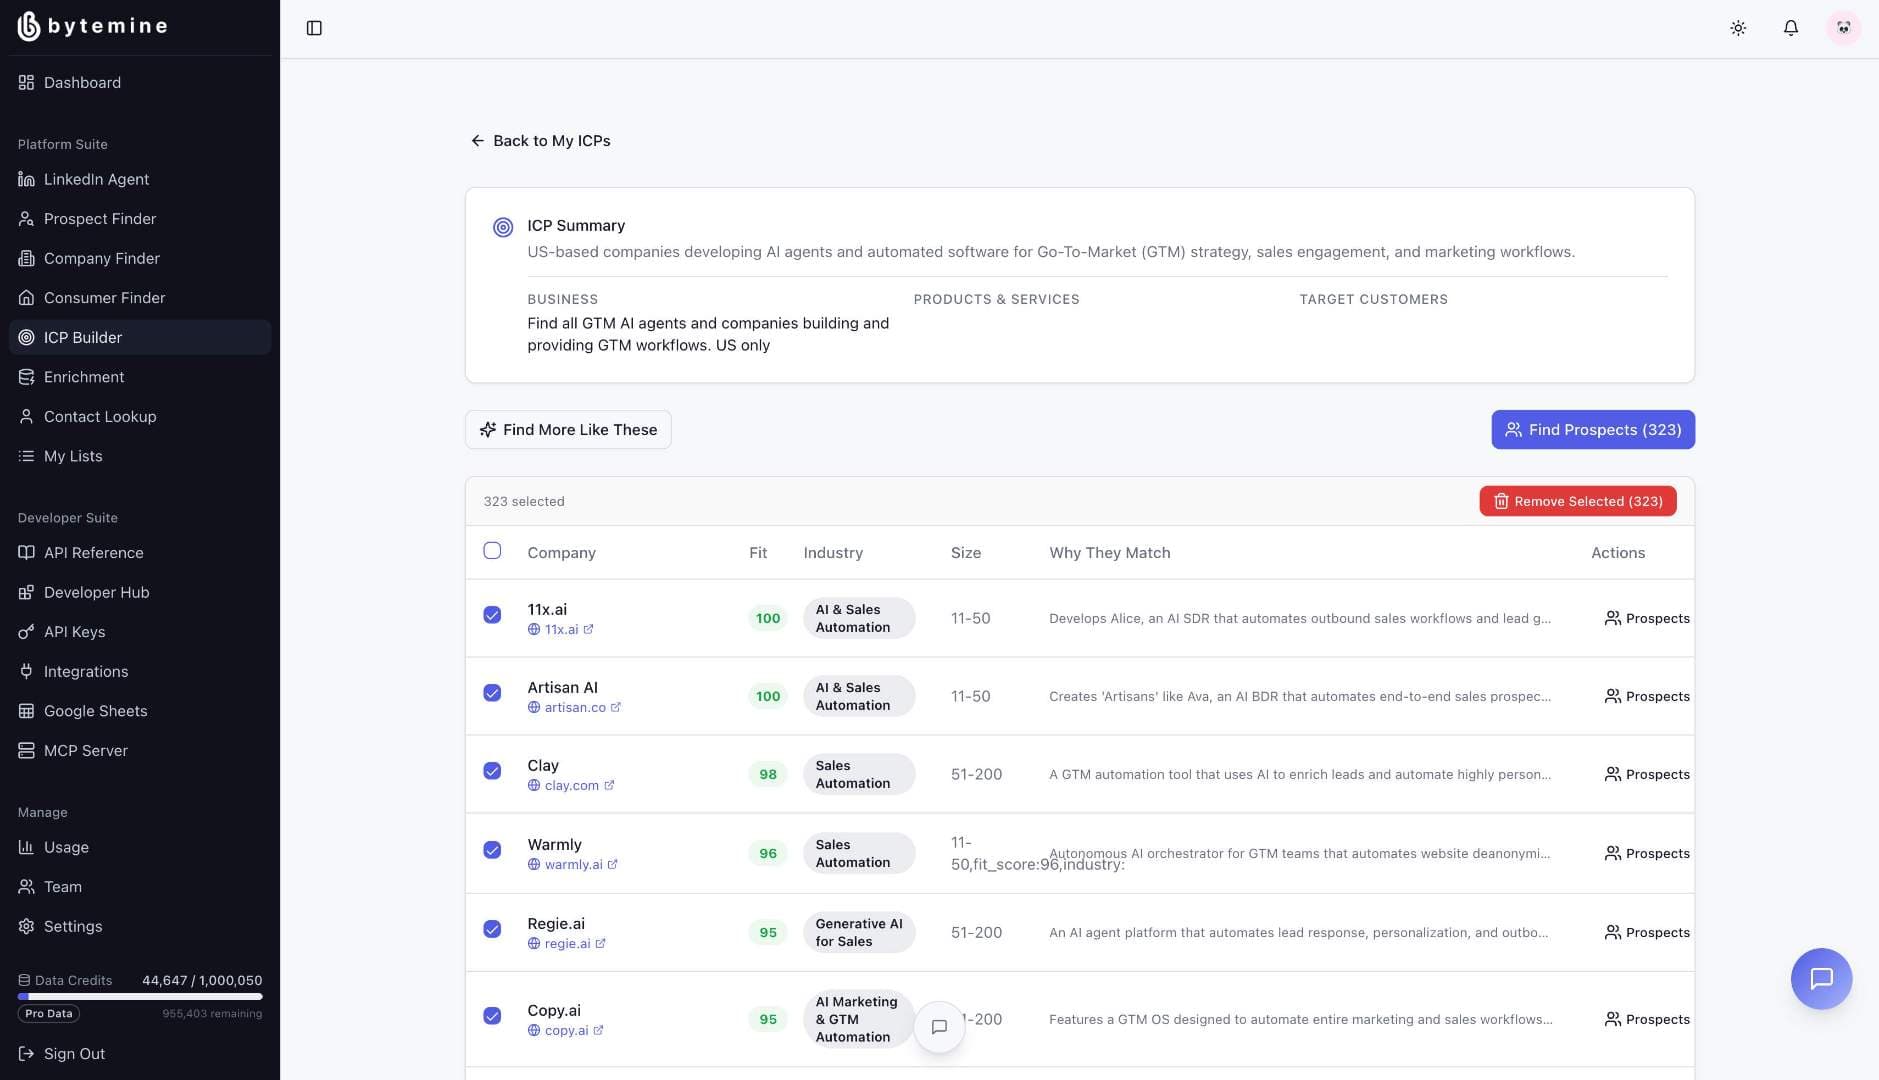This screenshot has width=1879, height=1080.
Task: Navigate to the Enrichment tool
Action: click(84, 377)
